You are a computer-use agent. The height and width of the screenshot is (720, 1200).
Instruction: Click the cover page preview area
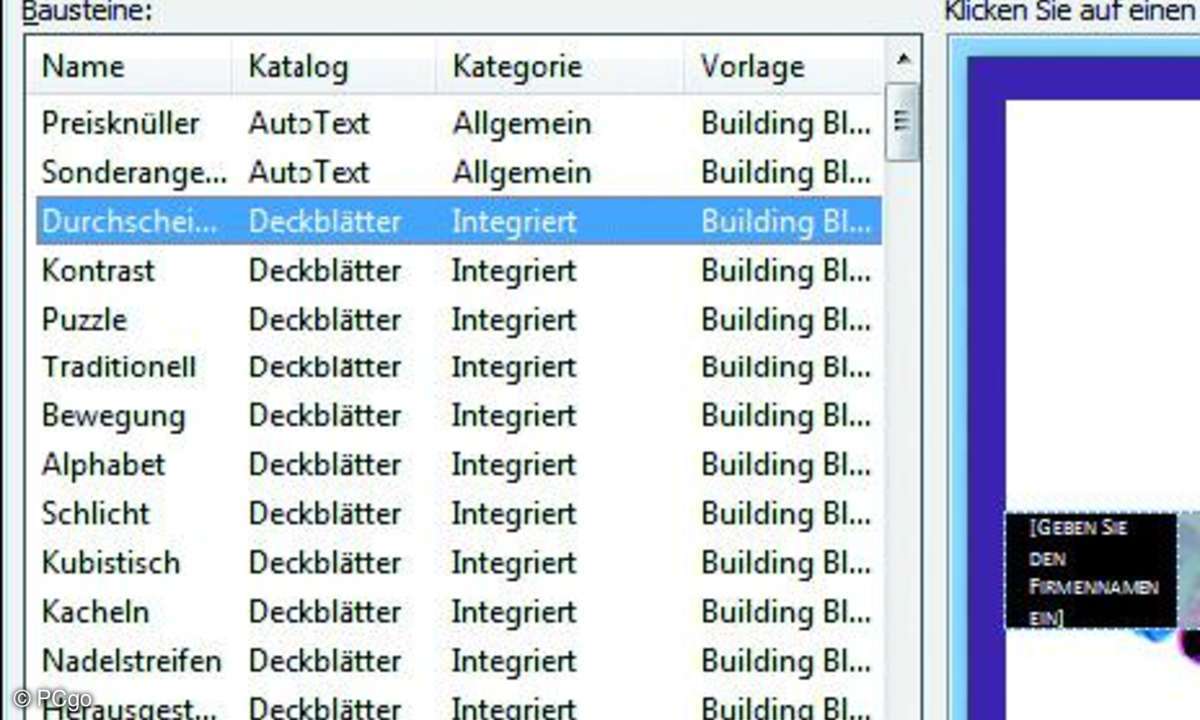pos(1090,300)
